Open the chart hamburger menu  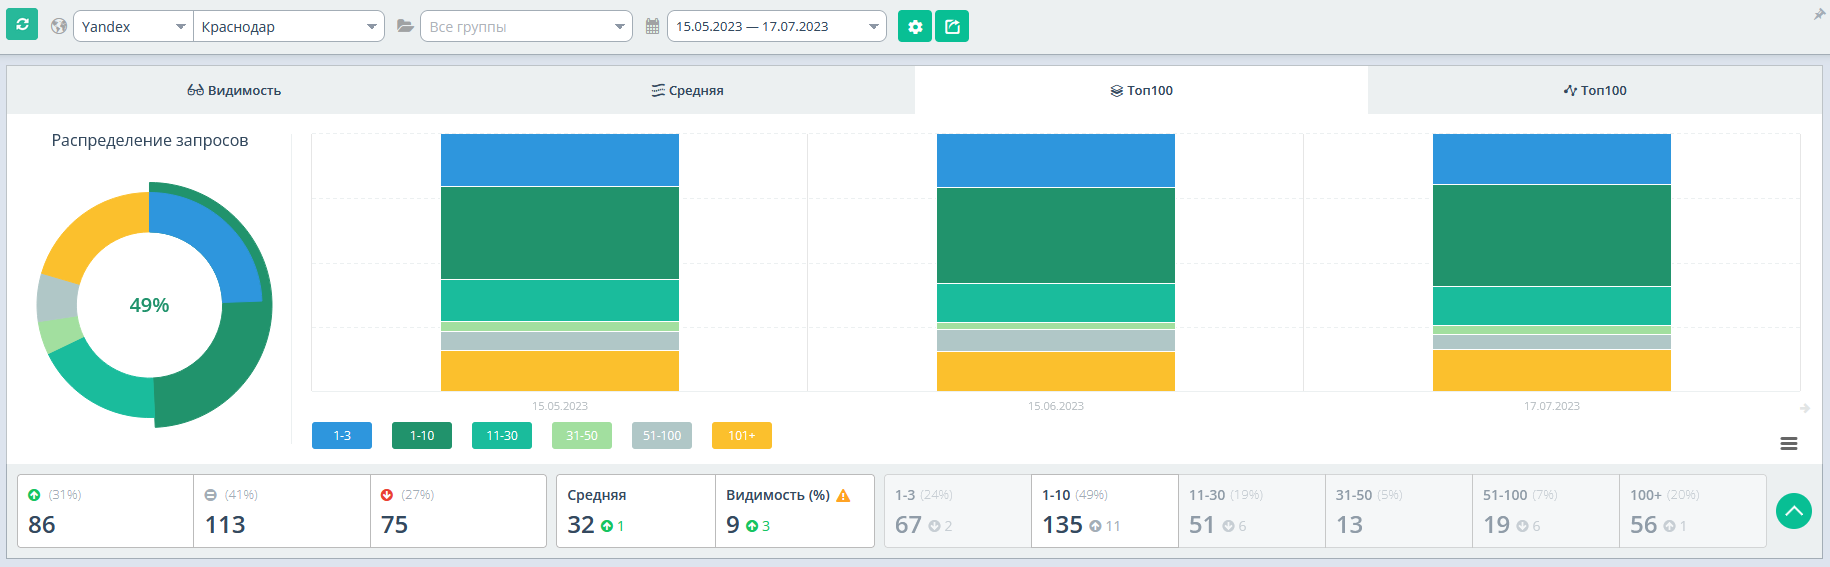(1789, 443)
